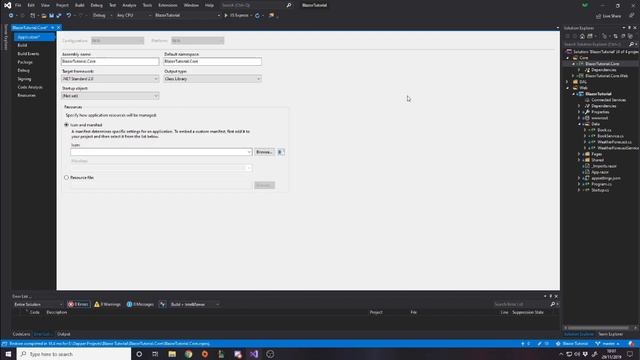Click the filter icon beside Build + IntelliSense
640x360 pixels.
point(162,304)
